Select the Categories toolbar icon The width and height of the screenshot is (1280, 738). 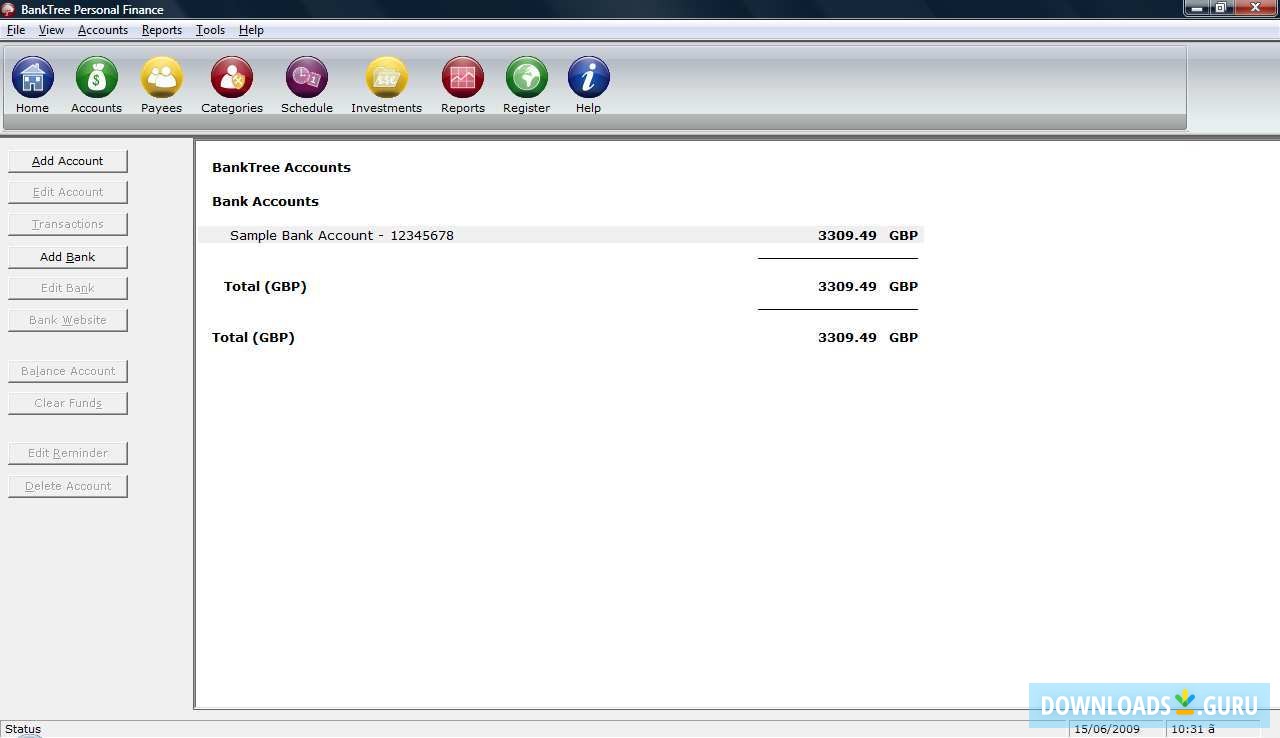[232, 77]
